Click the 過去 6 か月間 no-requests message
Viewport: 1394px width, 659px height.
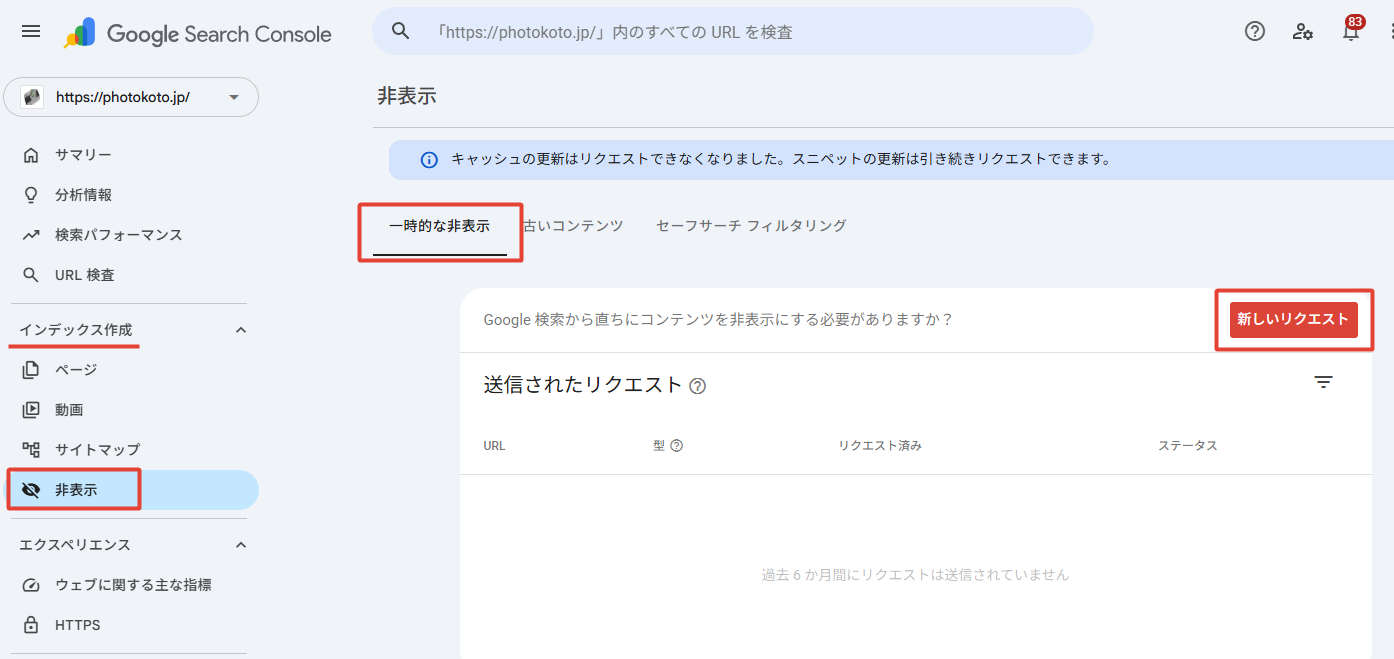tap(915, 575)
